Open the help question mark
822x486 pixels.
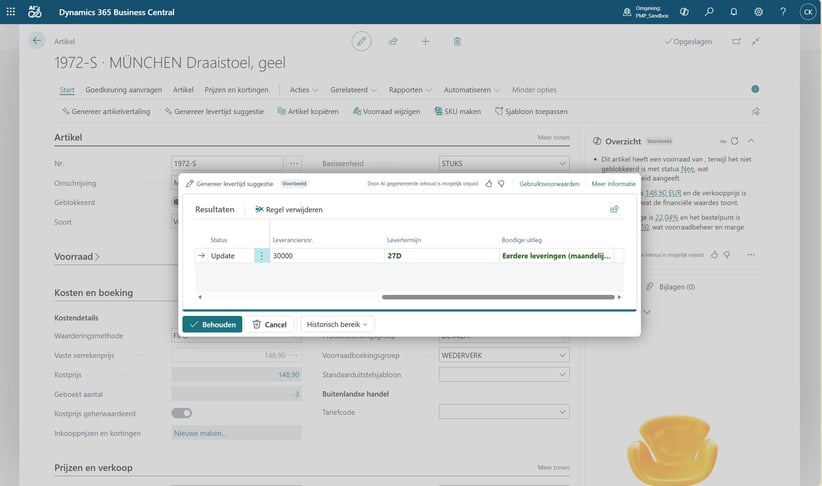[x=783, y=12]
